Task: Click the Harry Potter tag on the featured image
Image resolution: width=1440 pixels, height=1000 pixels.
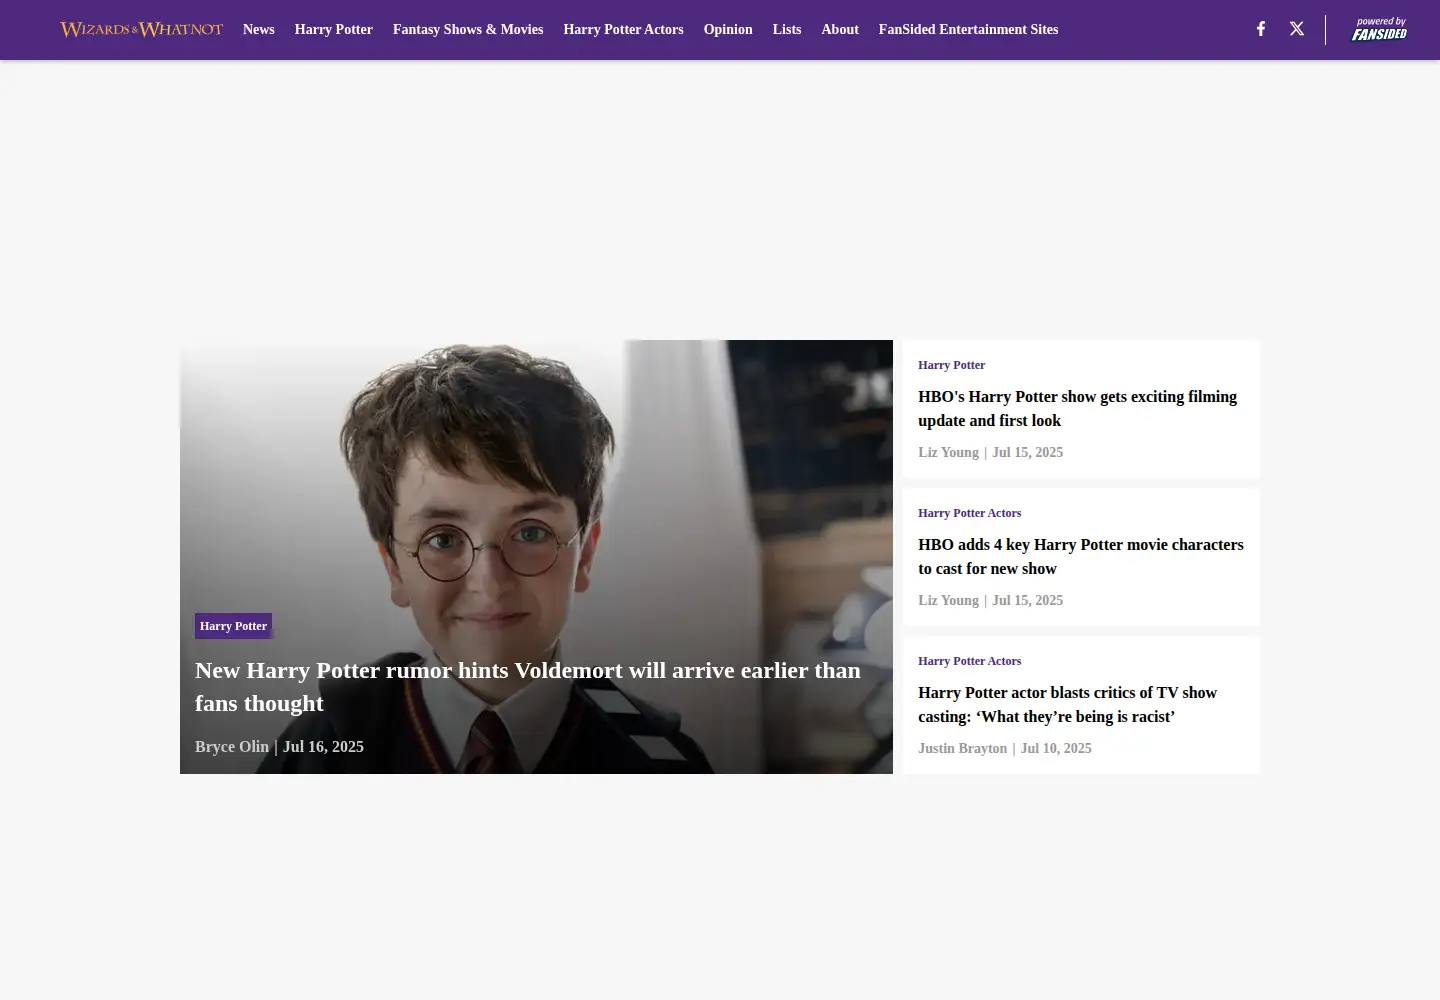Action: click(x=233, y=626)
